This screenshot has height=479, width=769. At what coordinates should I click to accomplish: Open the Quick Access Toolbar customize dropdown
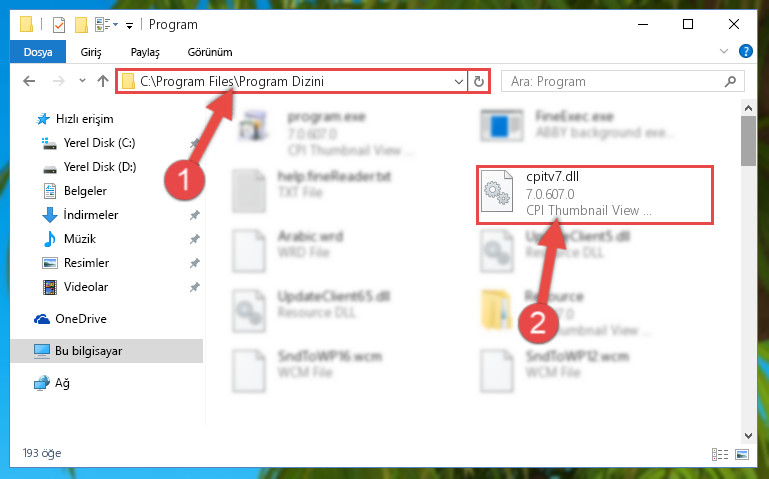coord(129,25)
